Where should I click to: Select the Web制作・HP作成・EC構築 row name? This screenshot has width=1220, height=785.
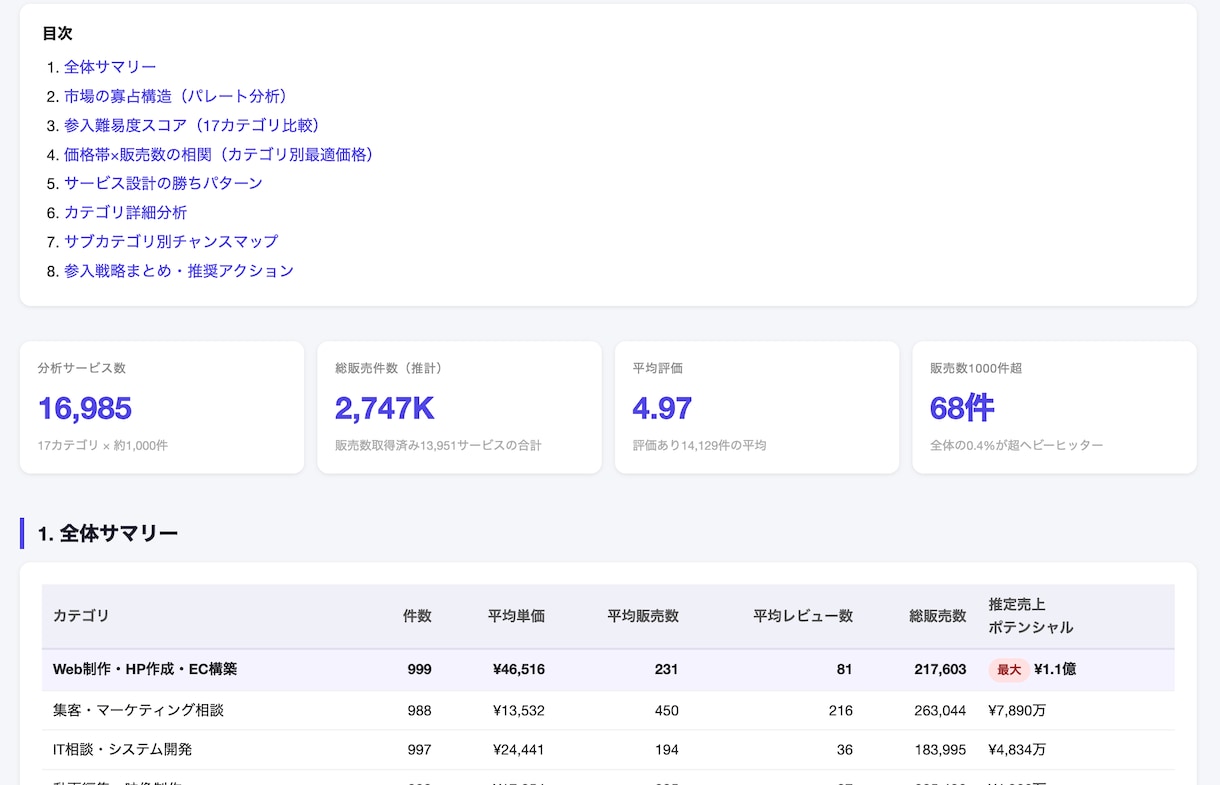[145, 670]
